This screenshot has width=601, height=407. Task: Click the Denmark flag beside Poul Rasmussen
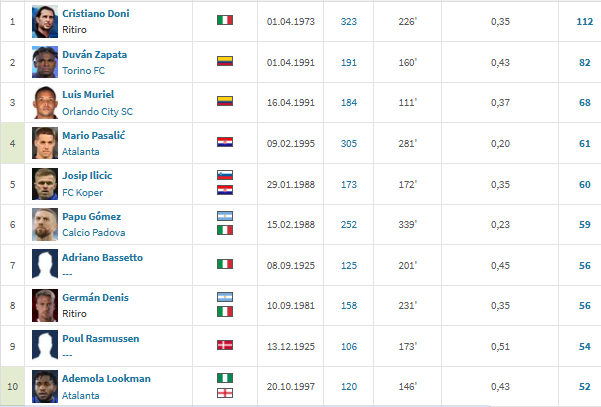pyautogui.click(x=225, y=345)
